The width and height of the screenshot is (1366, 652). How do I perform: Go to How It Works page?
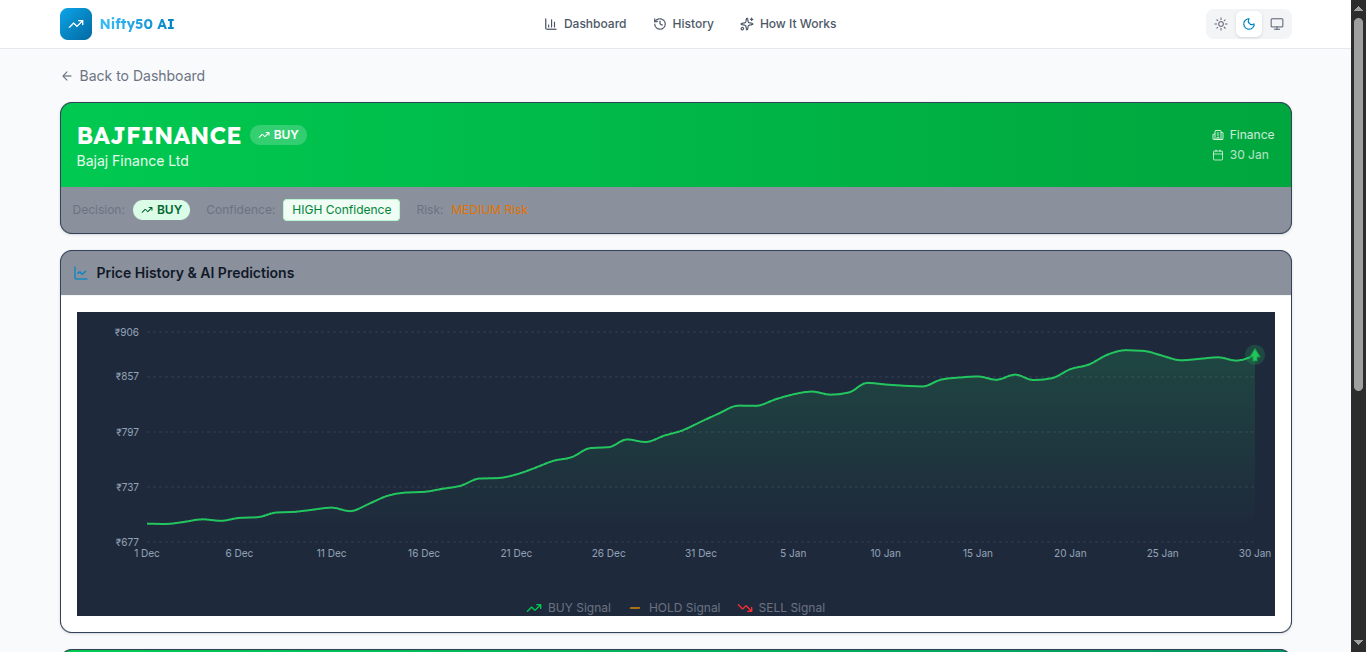(788, 24)
